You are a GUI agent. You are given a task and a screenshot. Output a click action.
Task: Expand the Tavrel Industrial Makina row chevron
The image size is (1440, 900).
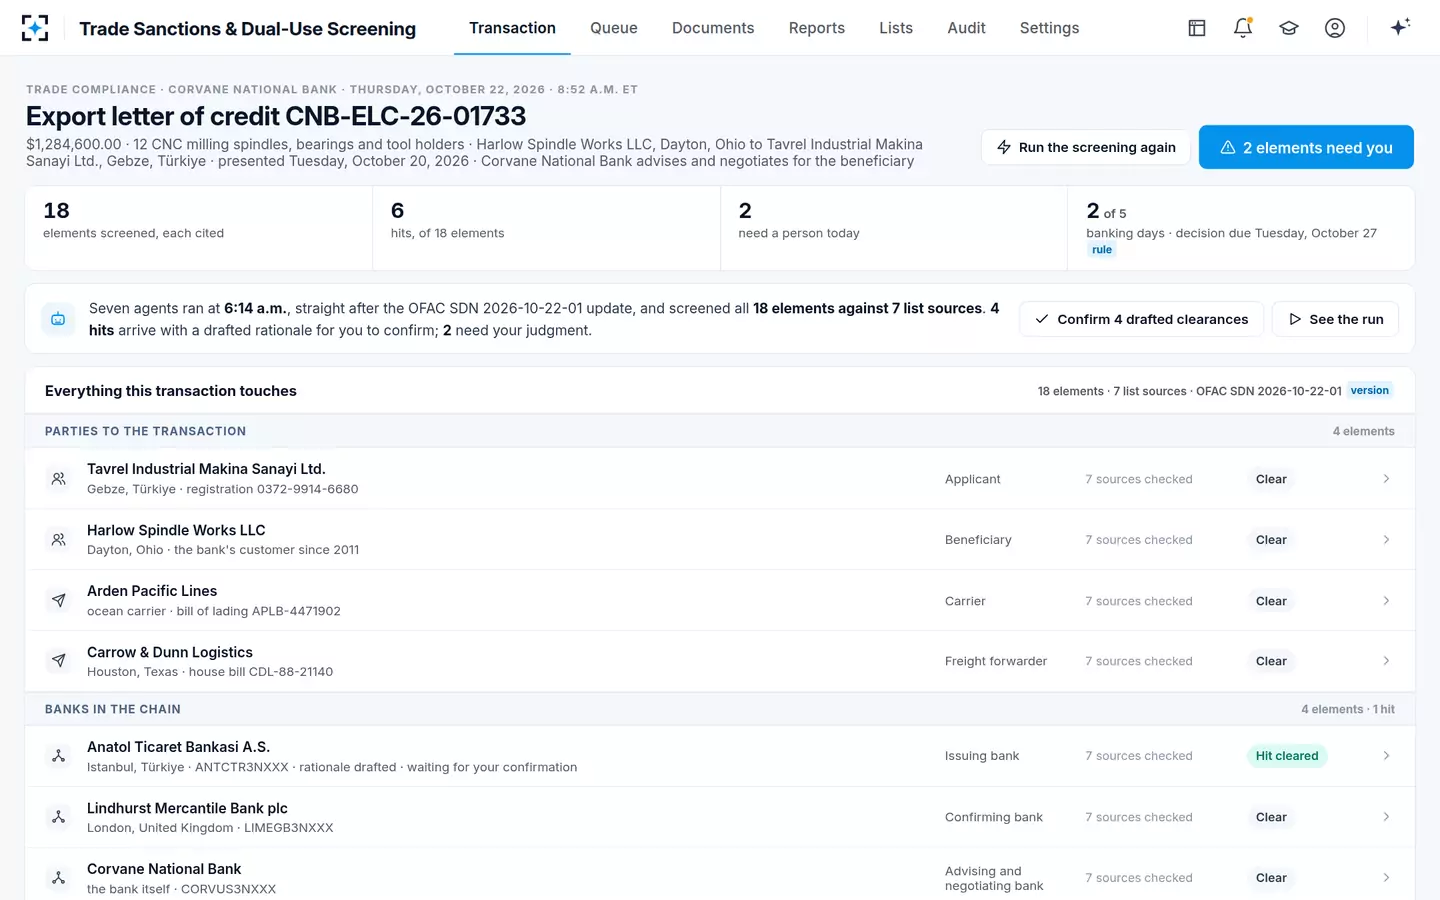pos(1386,479)
